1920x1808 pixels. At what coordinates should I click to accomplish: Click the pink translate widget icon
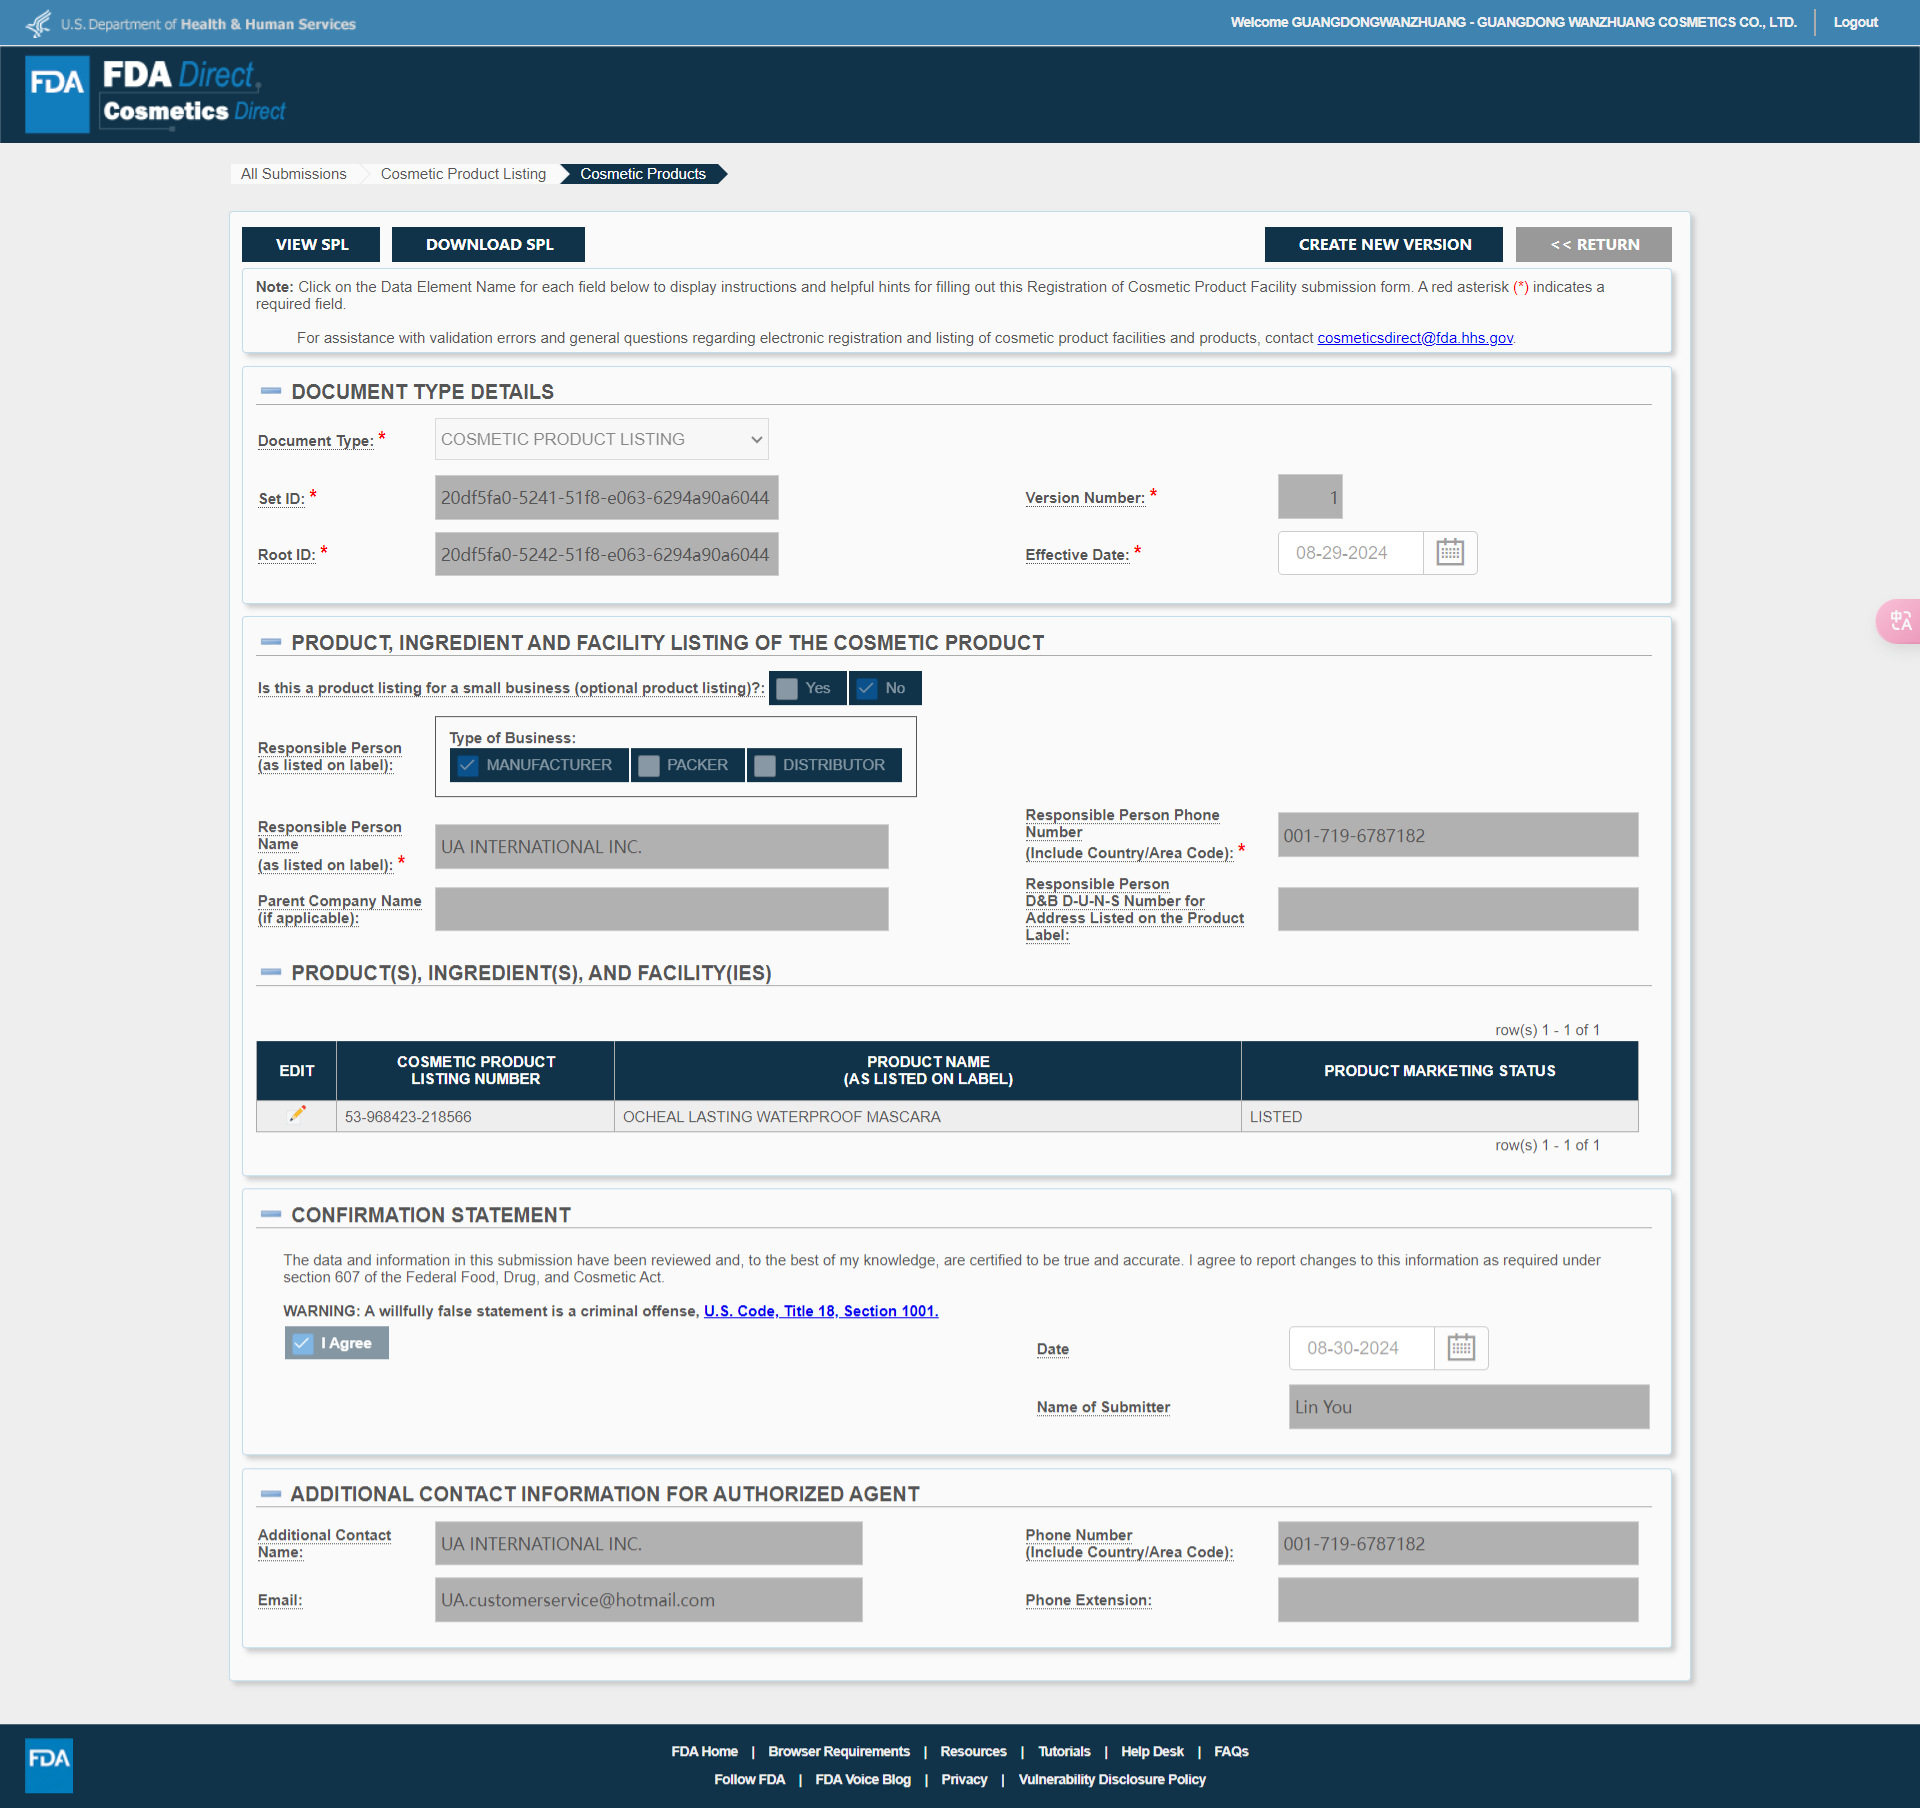(x=1899, y=621)
